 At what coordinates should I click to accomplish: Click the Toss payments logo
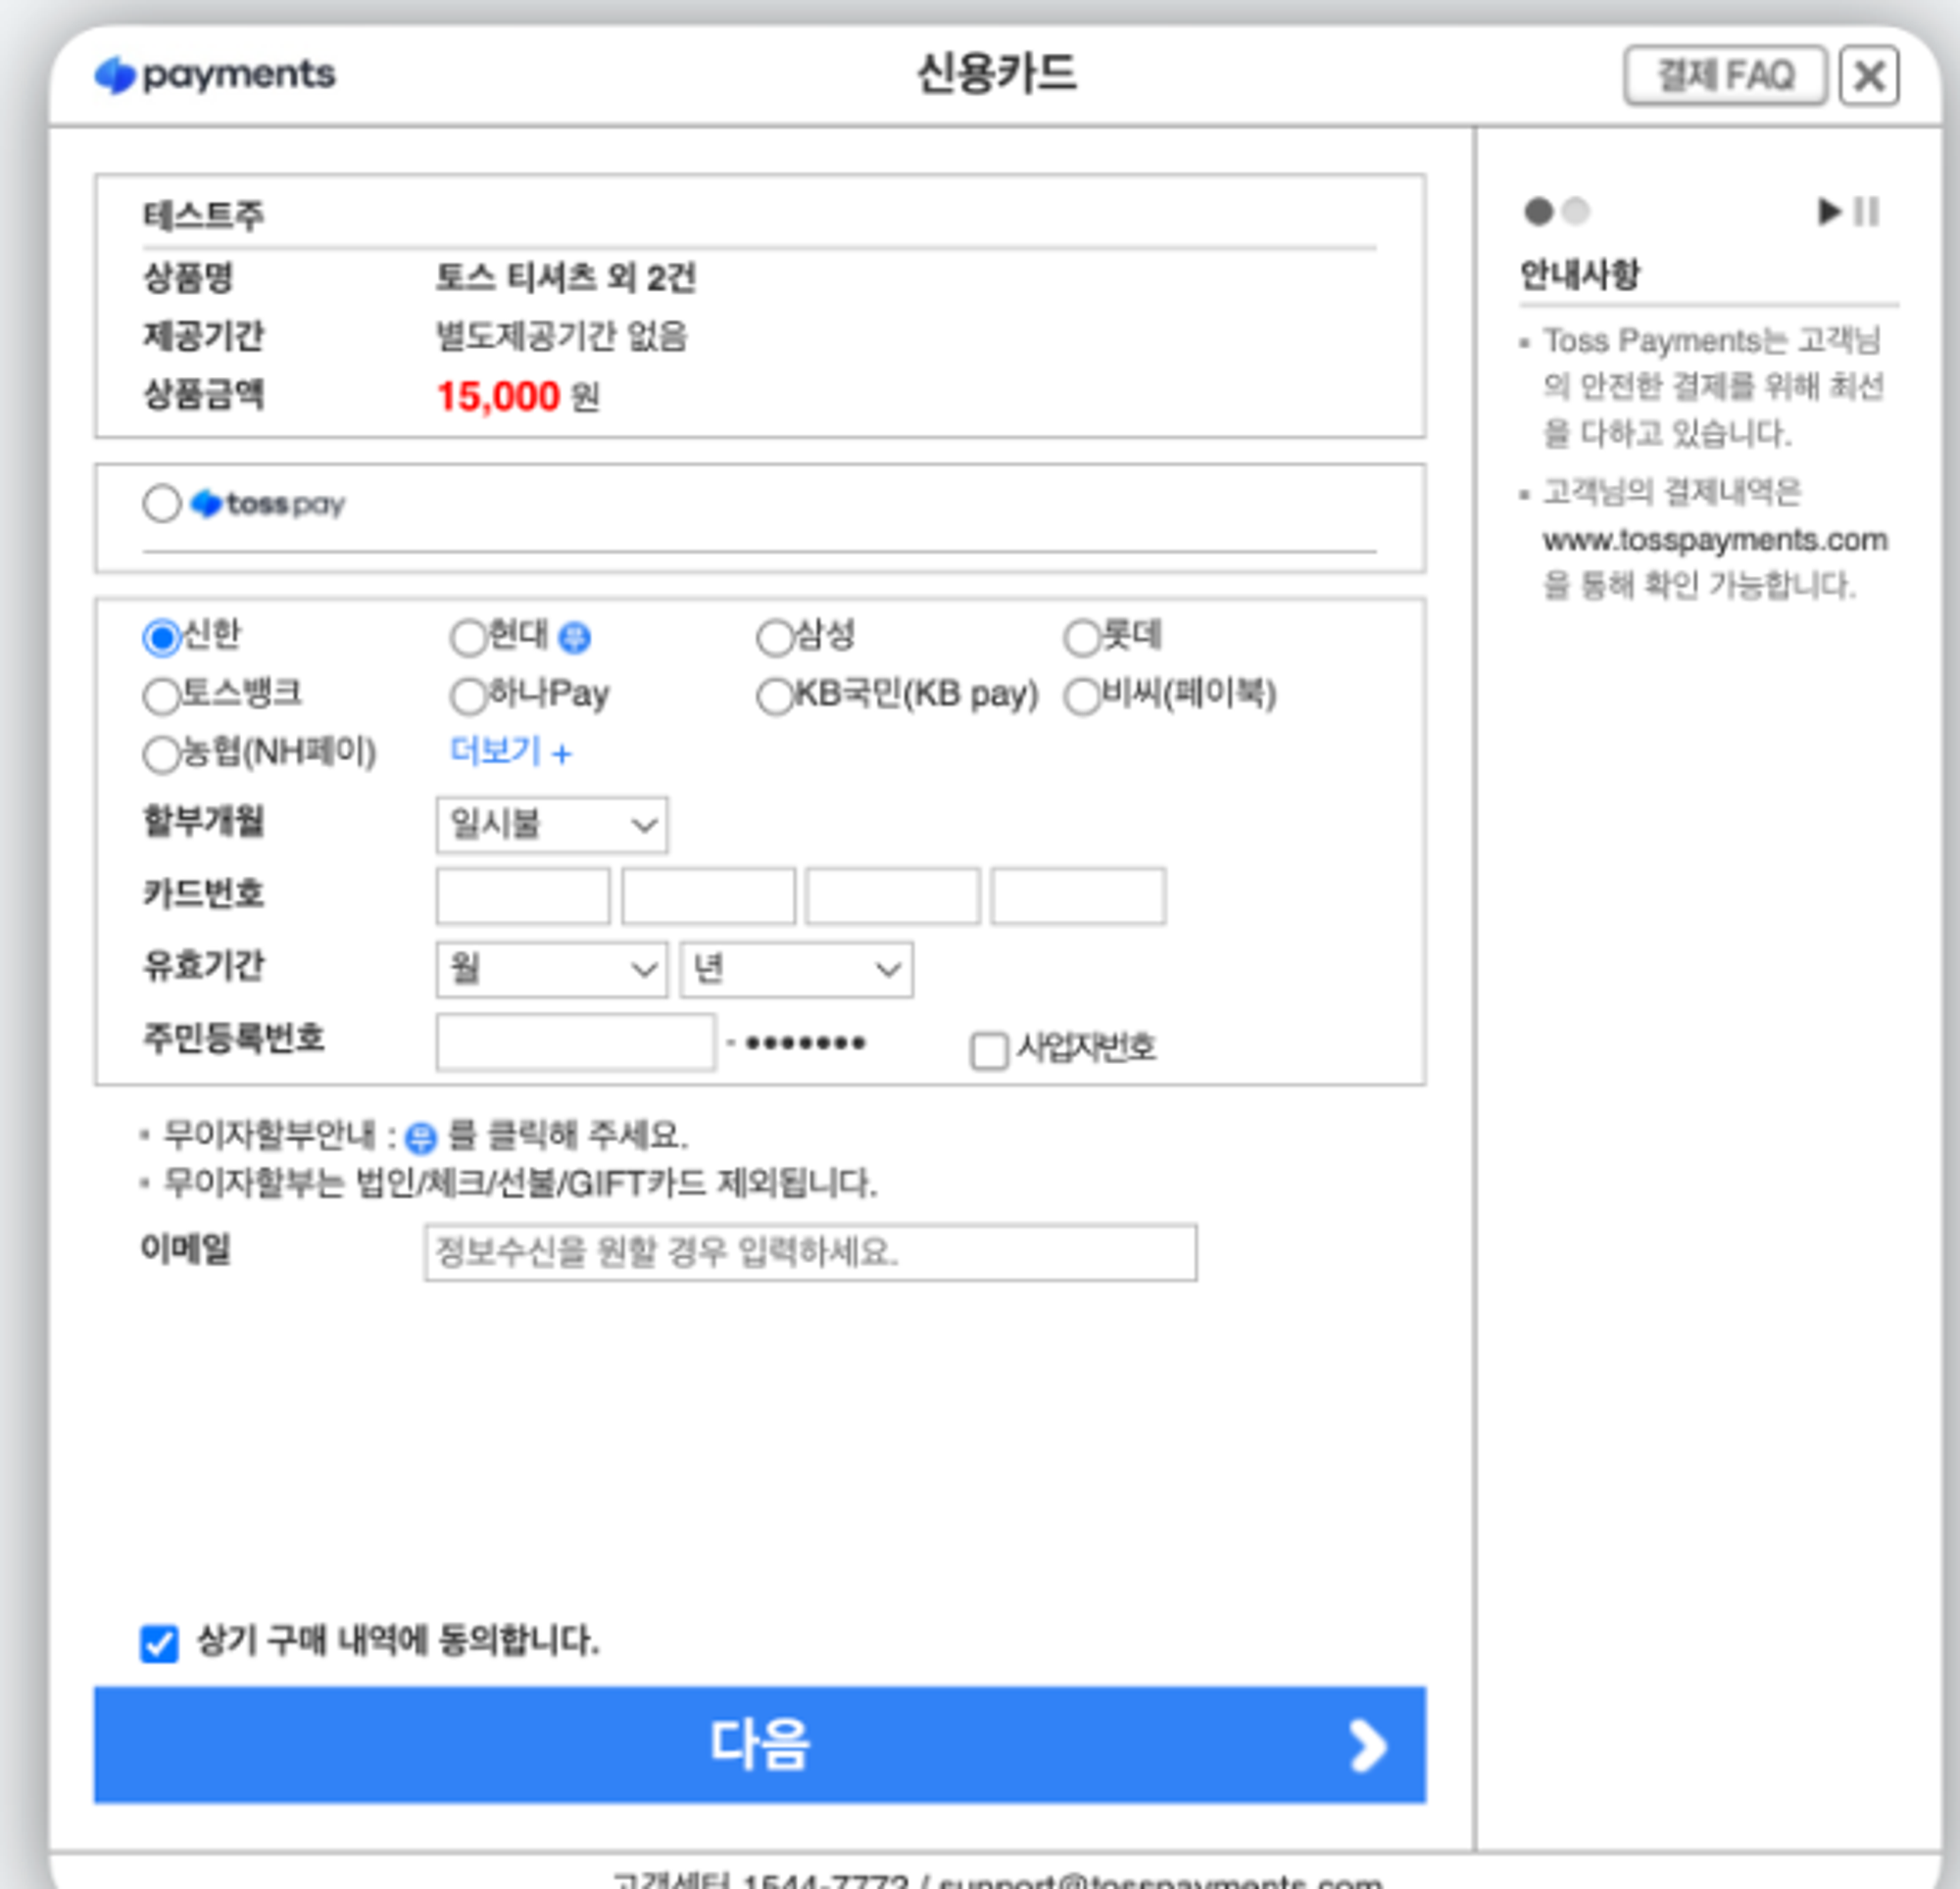coord(215,75)
